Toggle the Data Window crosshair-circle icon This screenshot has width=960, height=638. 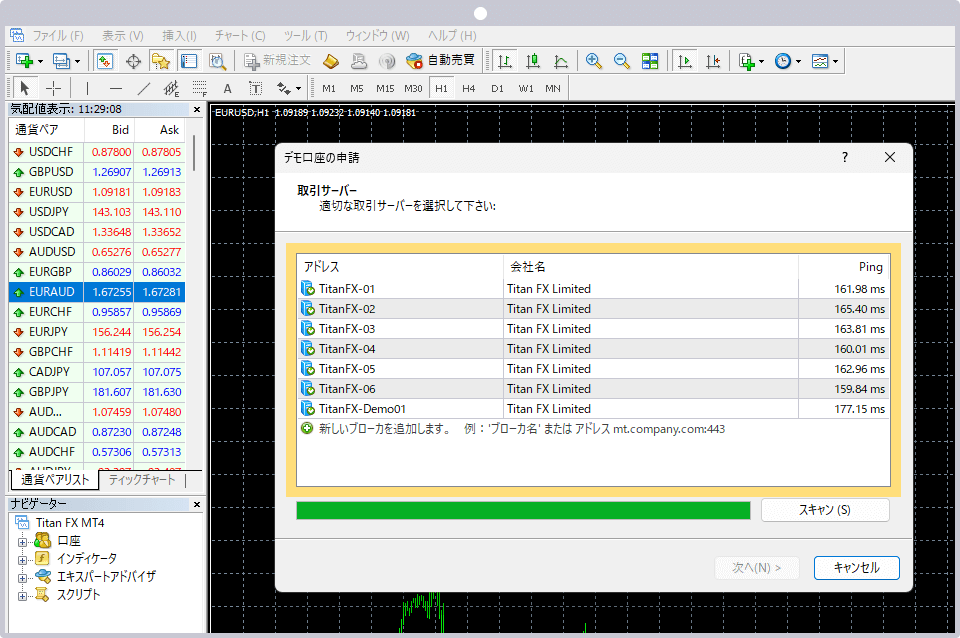[x=133, y=61]
